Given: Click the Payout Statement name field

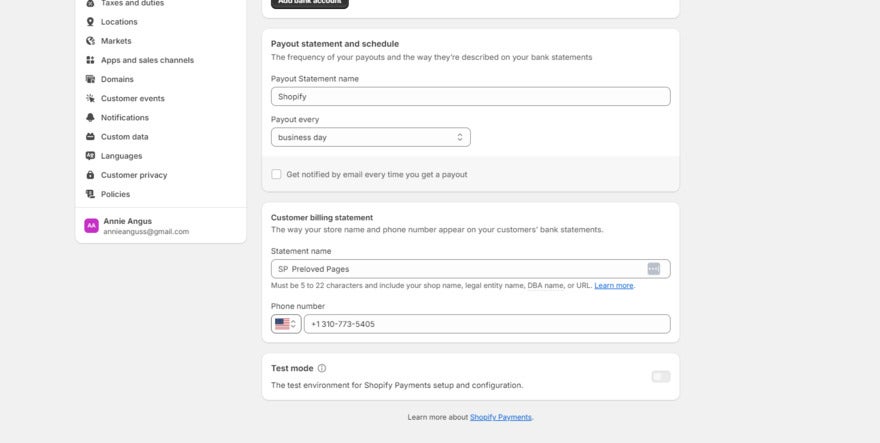Looking at the screenshot, I should [x=470, y=97].
